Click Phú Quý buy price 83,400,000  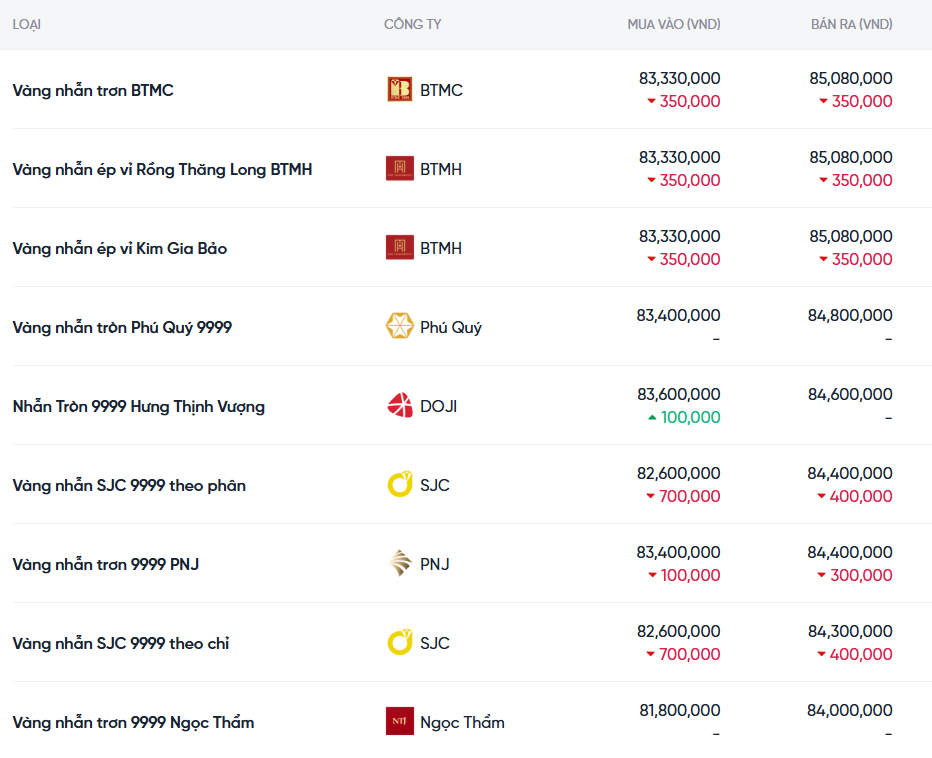click(678, 315)
